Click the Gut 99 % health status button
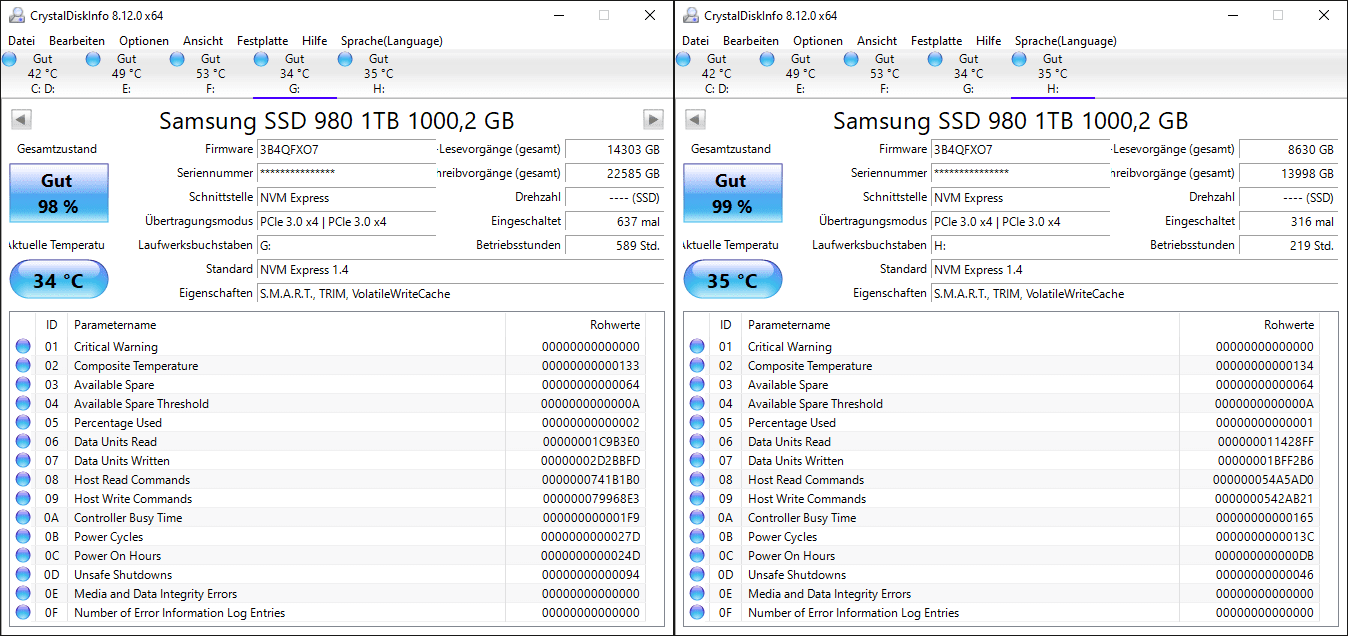 [x=731, y=193]
